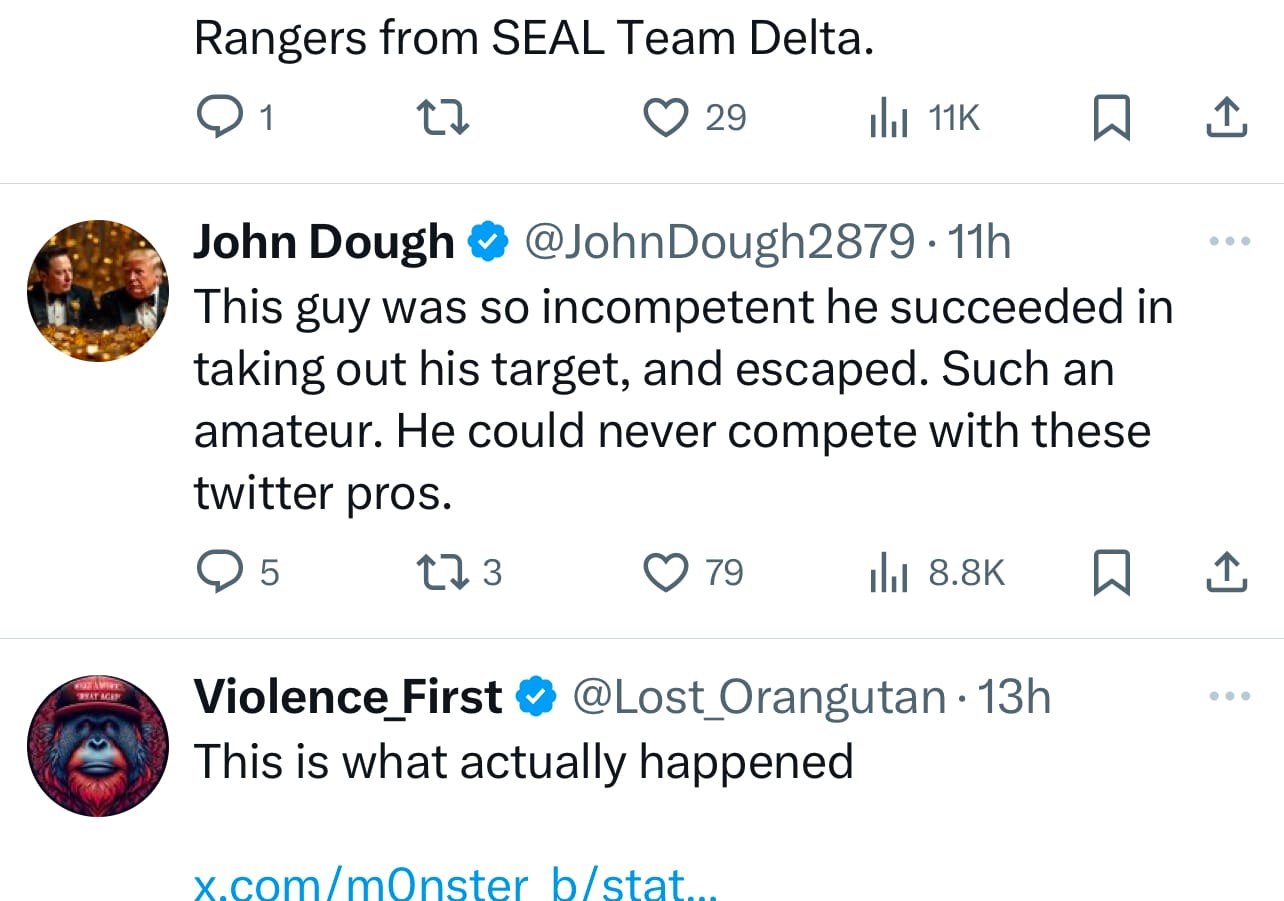View analytics showing 11K views
The height and width of the screenshot is (901, 1284).
889,119
